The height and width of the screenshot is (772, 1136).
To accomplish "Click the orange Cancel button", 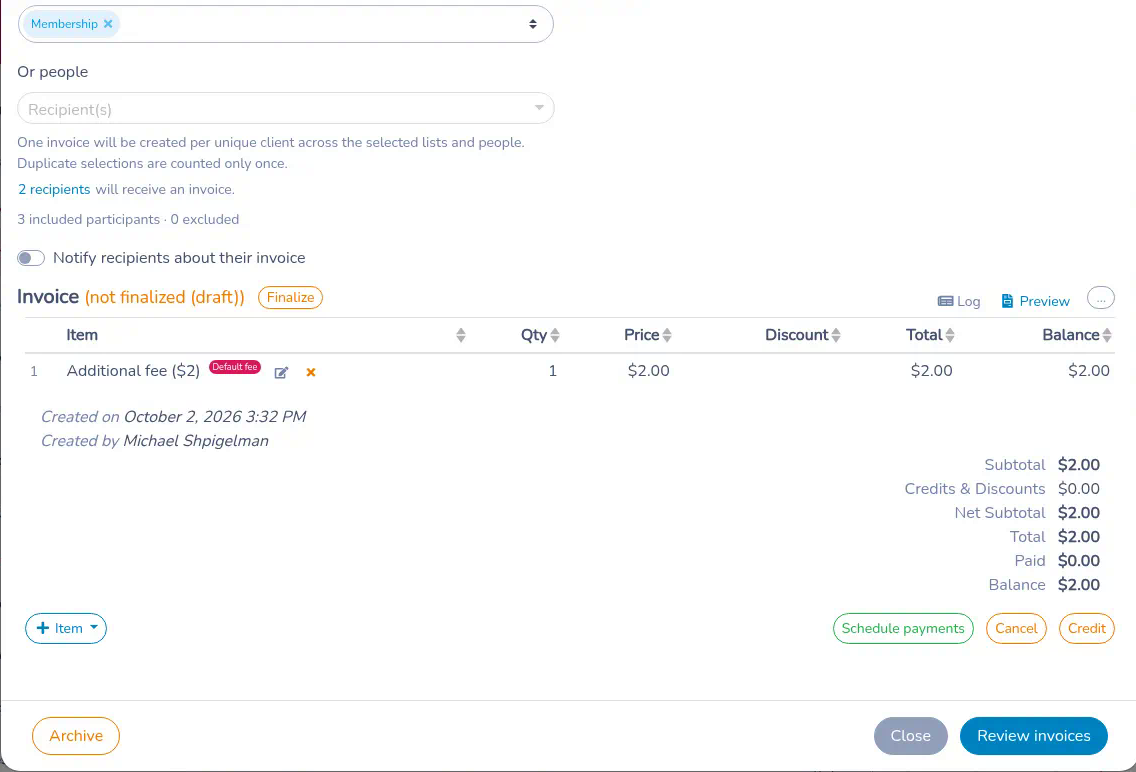I will [x=1016, y=629].
